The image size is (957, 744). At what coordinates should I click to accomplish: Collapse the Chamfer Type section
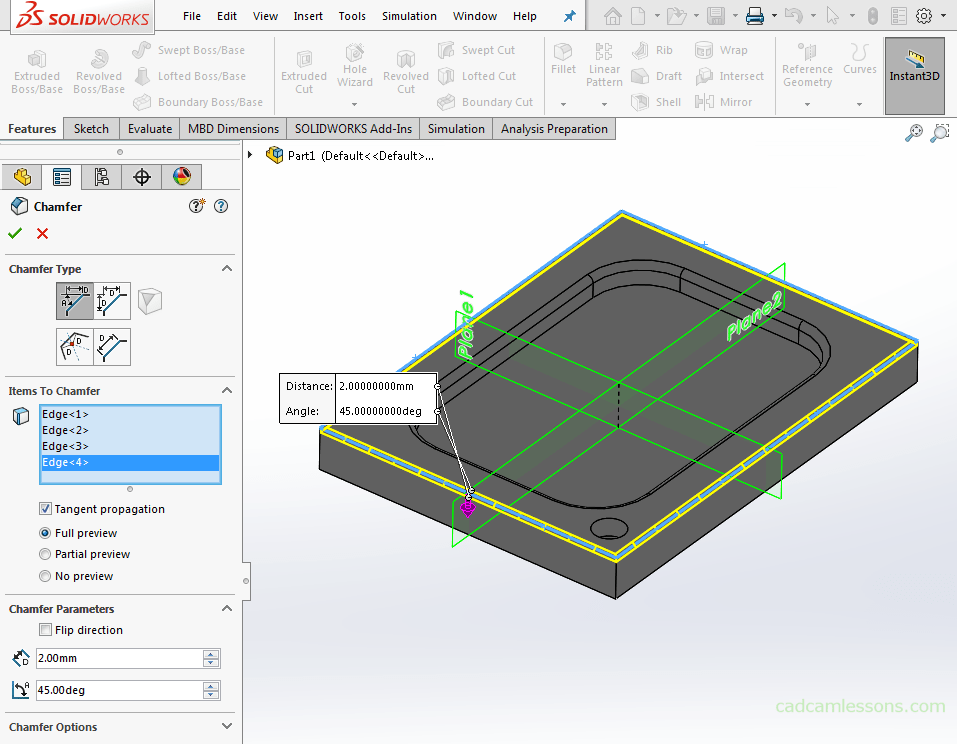click(227, 269)
